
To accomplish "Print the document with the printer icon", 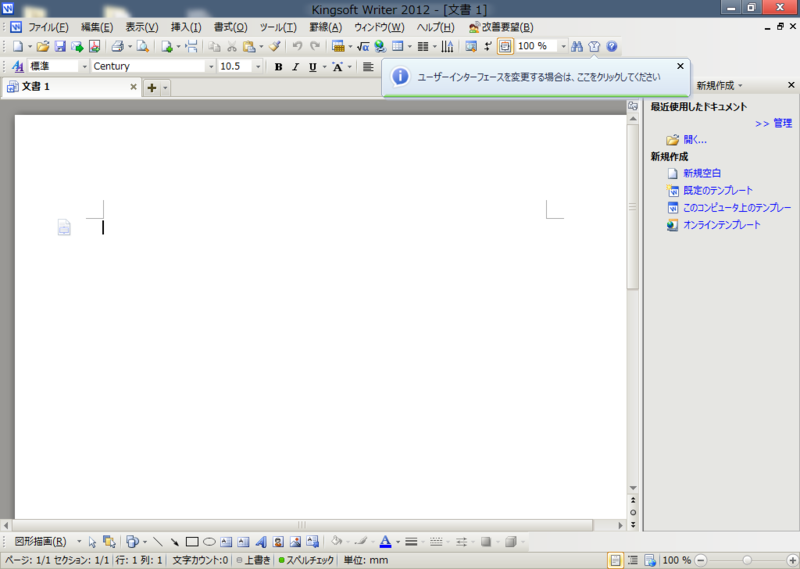I will (118, 46).
